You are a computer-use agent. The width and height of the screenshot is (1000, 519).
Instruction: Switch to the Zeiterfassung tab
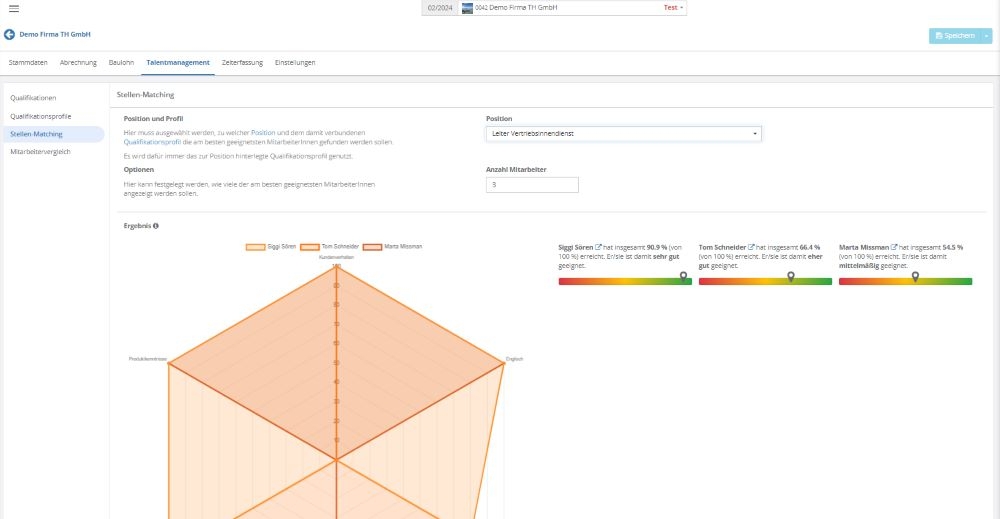pyautogui.click(x=242, y=62)
